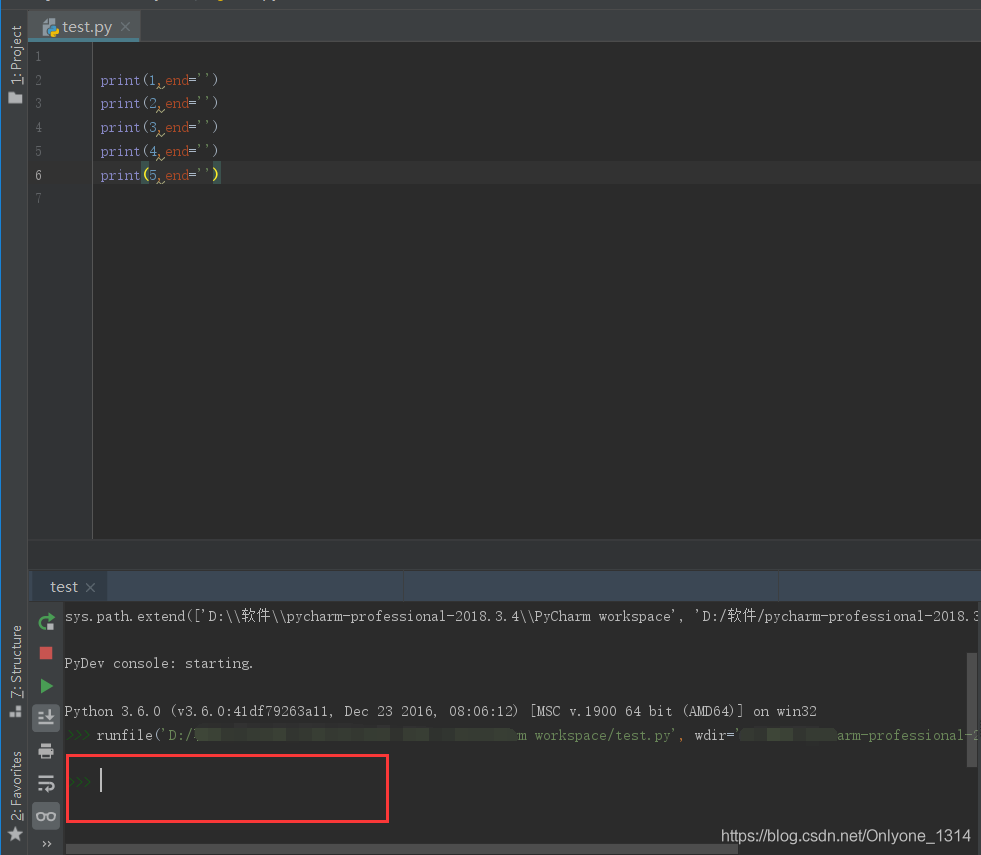Viewport: 981px width, 855px height.
Task: Click the console horizontal scrollbar
Action: click(x=400, y=848)
